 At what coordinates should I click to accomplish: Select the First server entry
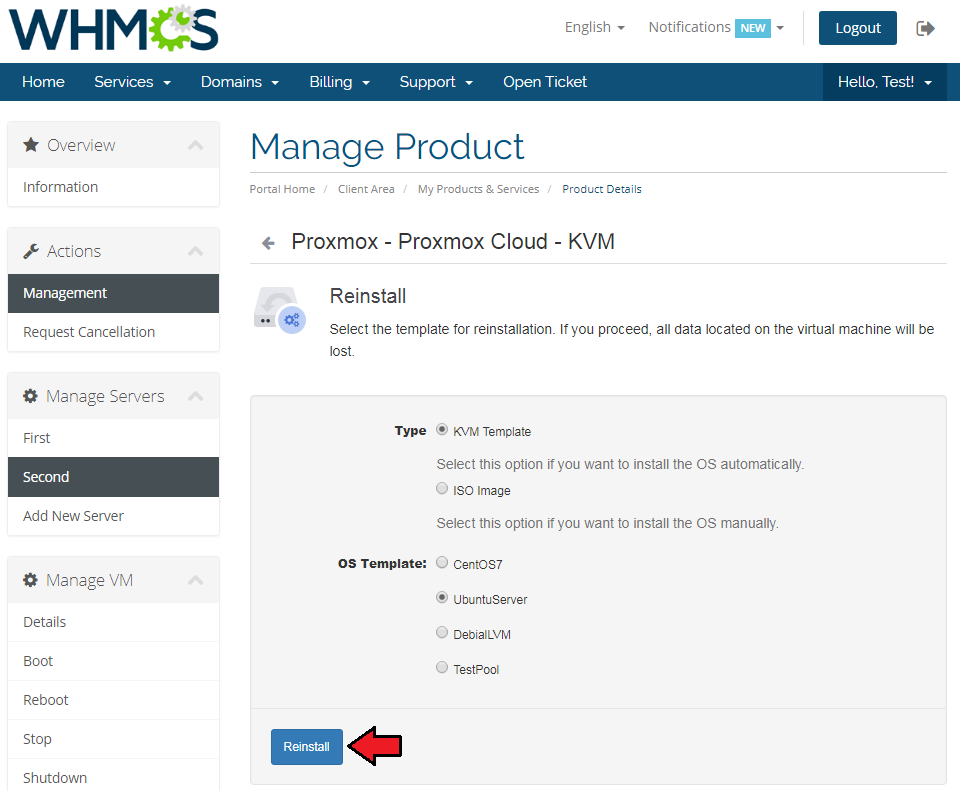click(x=113, y=438)
